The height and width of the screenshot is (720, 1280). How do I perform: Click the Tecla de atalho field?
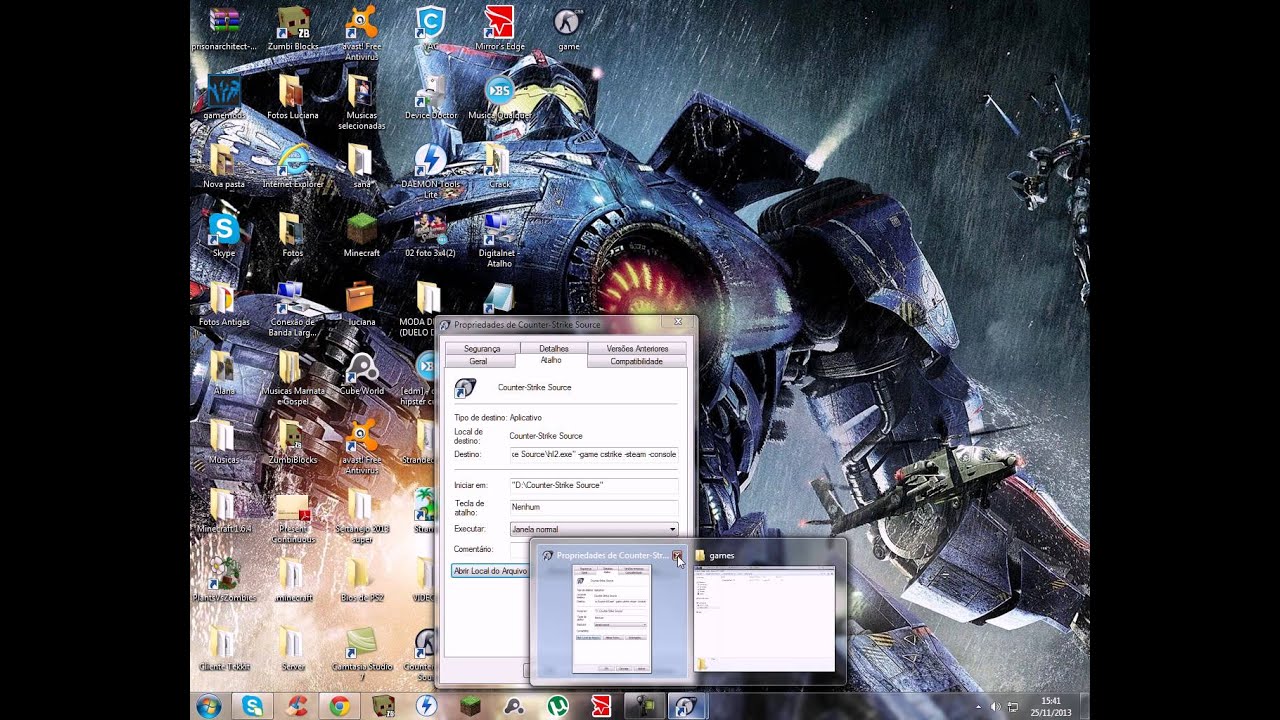[x=594, y=507]
